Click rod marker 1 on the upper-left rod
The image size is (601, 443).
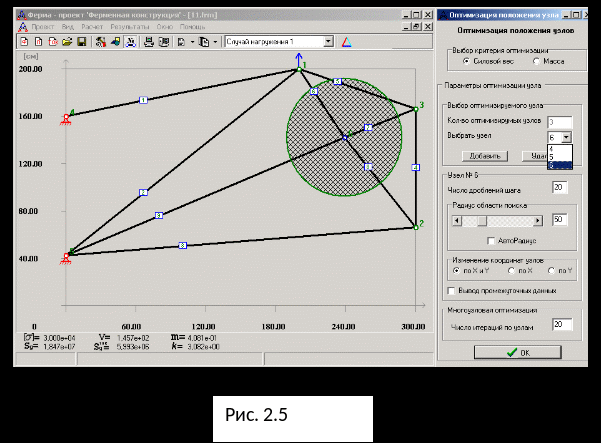(143, 100)
